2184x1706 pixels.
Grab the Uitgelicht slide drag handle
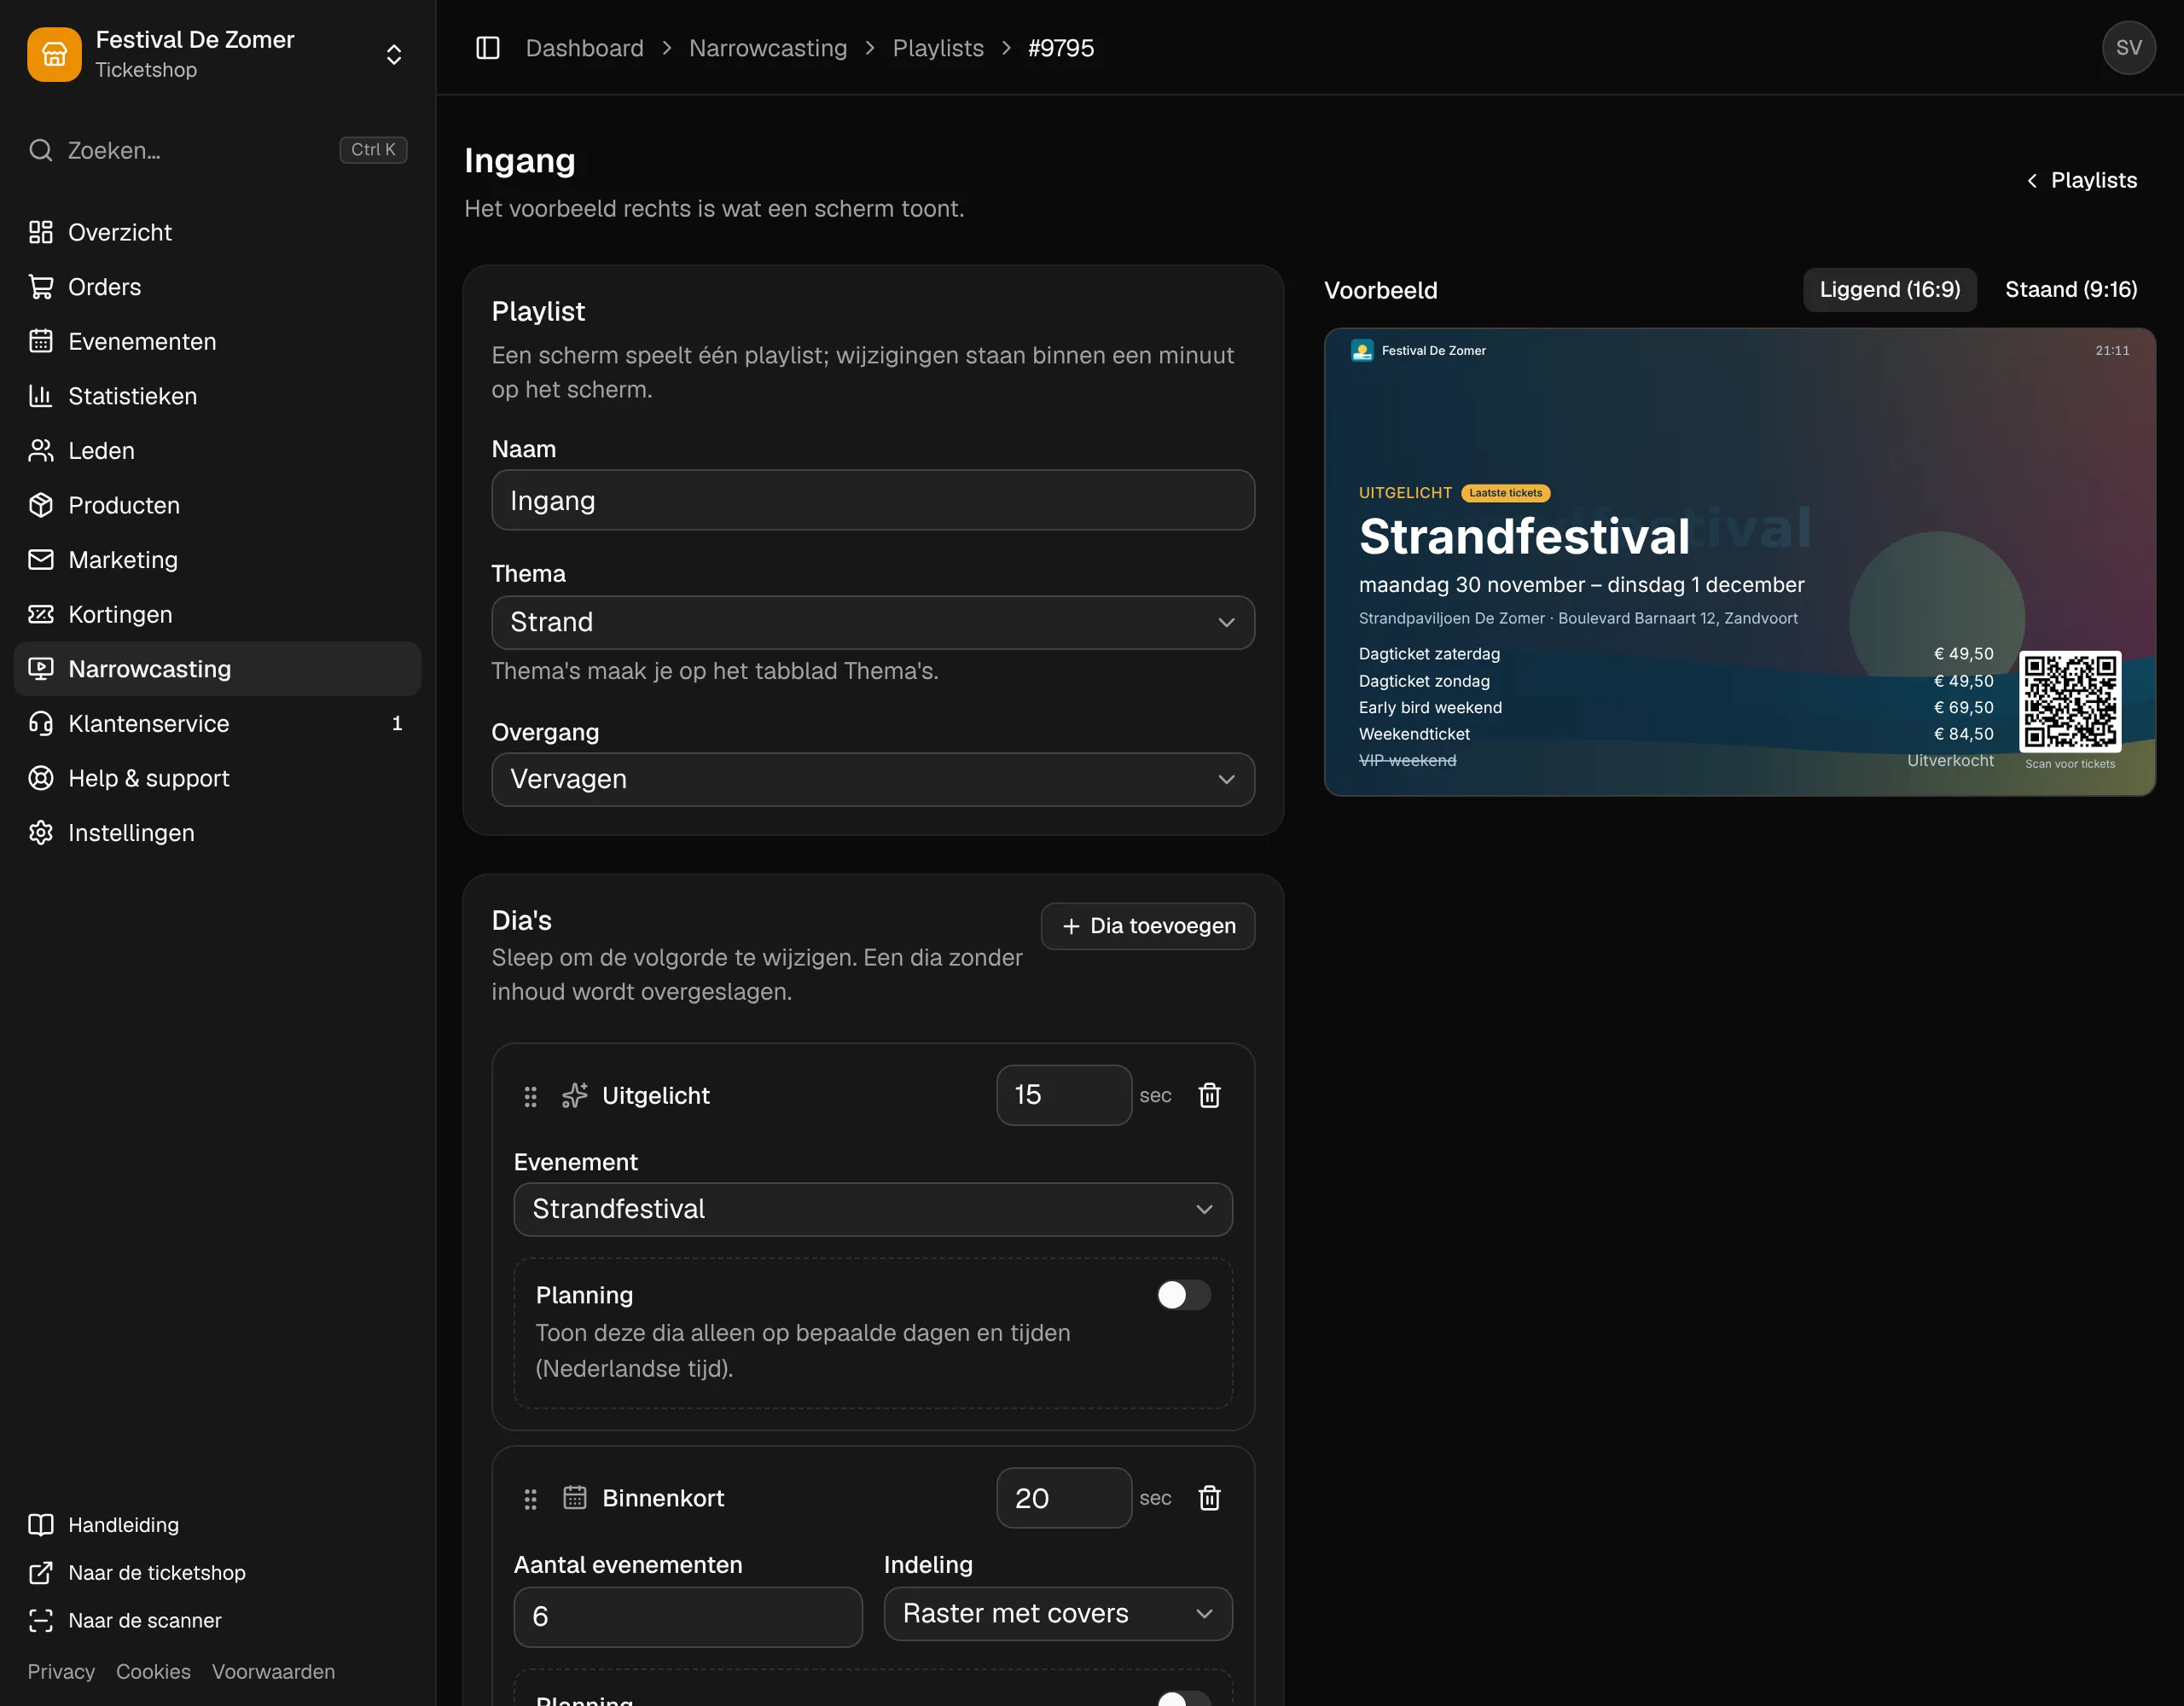click(530, 1097)
